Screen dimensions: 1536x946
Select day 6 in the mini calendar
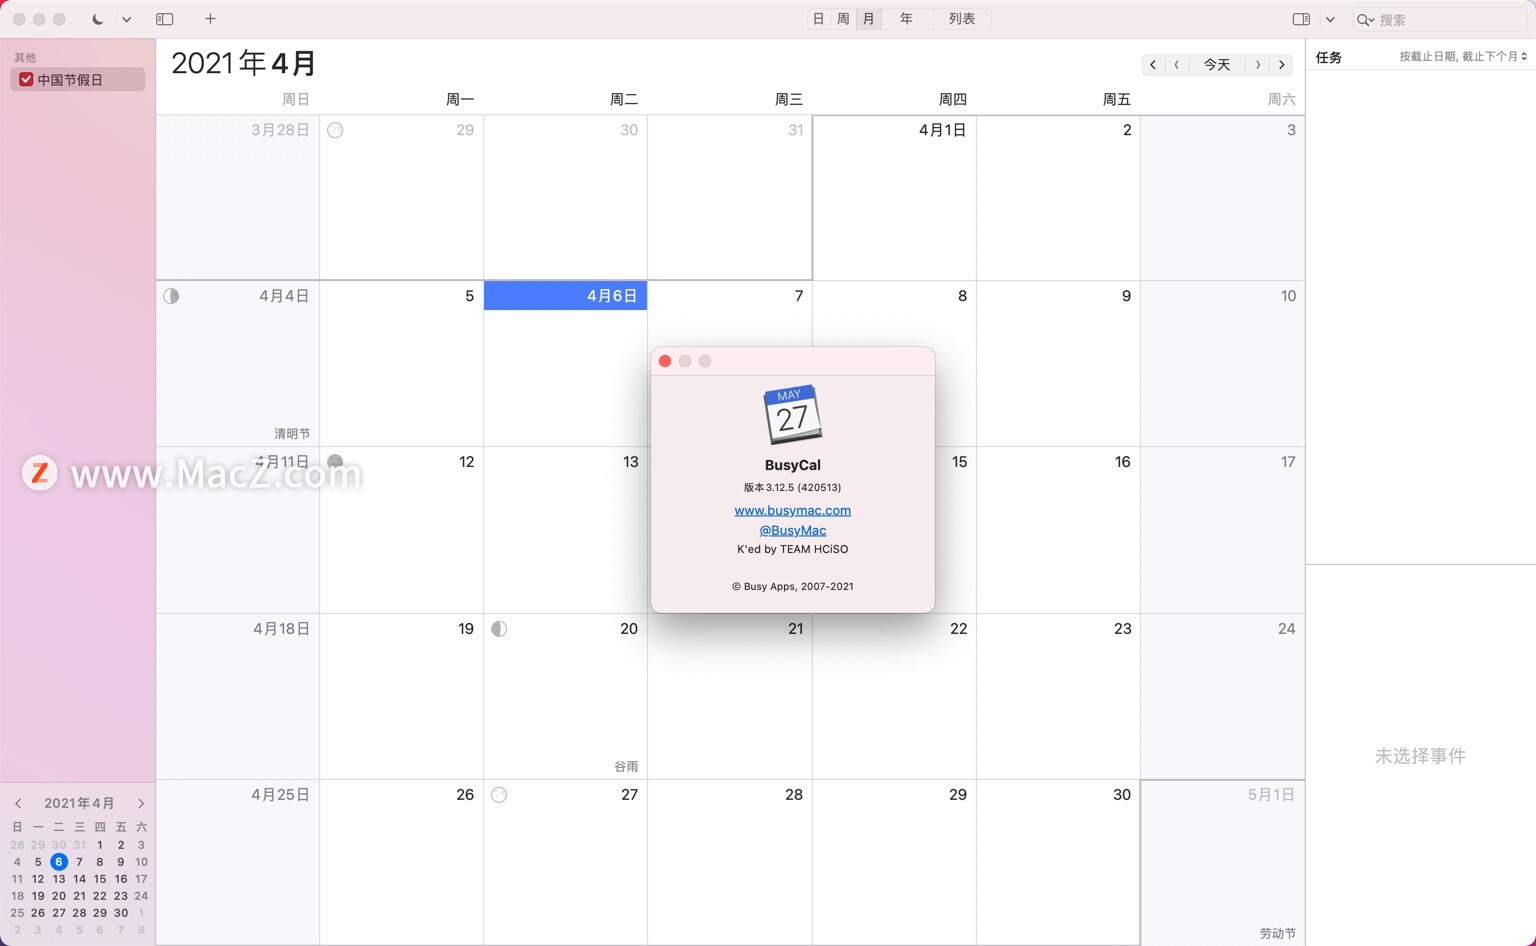(x=59, y=862)
